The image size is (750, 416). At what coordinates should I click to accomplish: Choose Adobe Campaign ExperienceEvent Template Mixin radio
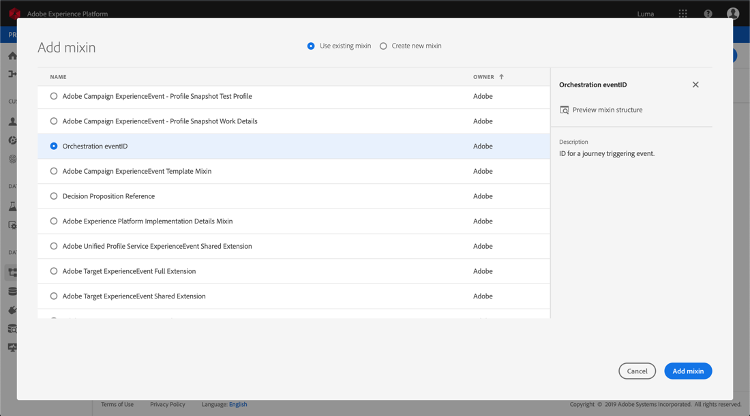click(54, 171)
